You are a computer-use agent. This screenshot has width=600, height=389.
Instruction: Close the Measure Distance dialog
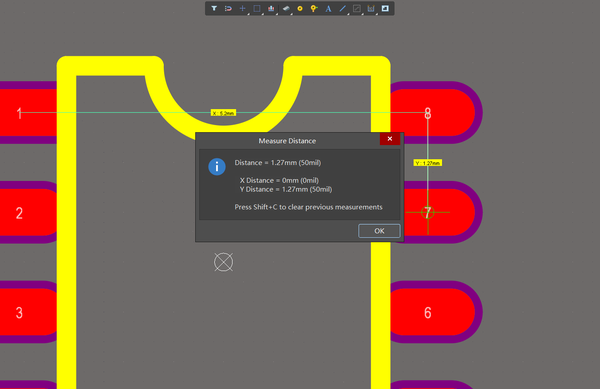coord(390,139)
